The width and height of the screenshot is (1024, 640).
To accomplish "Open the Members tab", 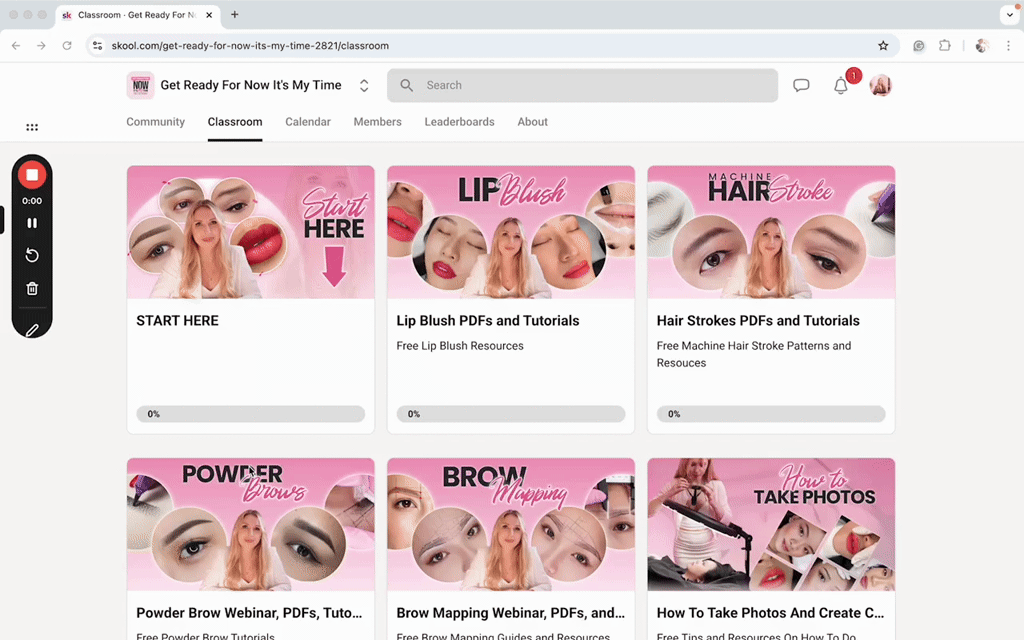I will (x=377, y=122).
